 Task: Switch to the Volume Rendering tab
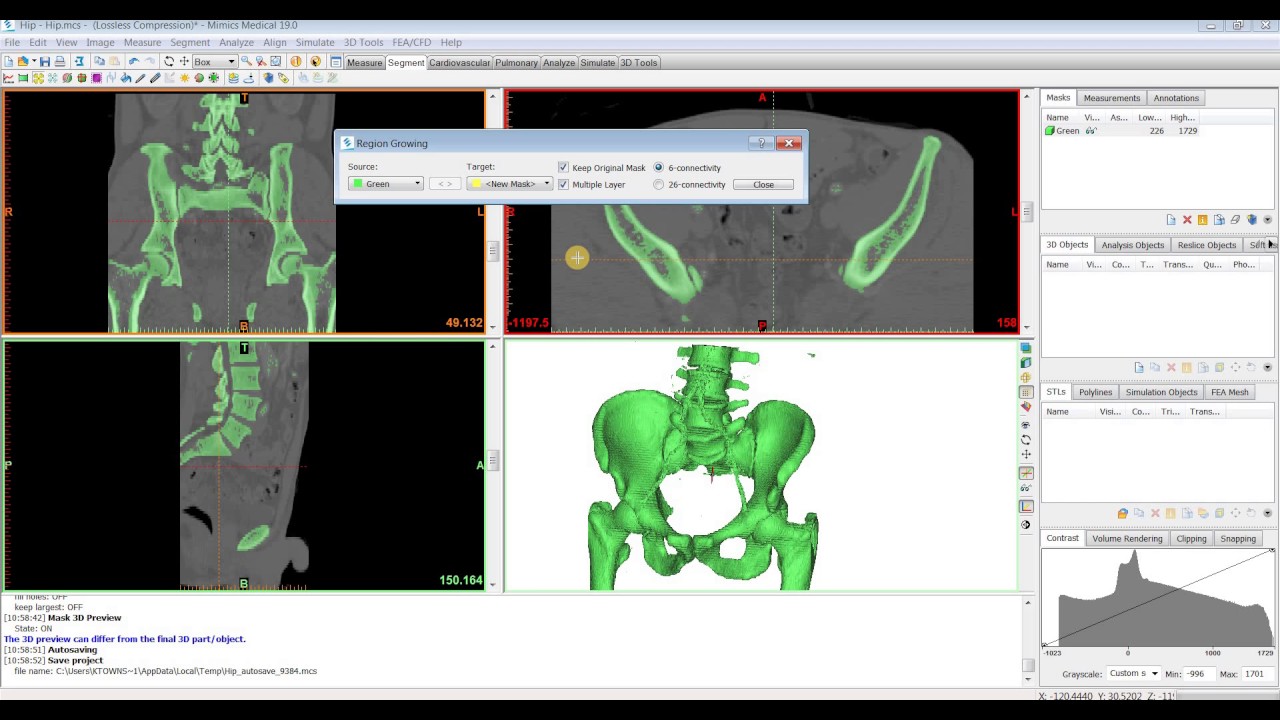pos(1127,538)
